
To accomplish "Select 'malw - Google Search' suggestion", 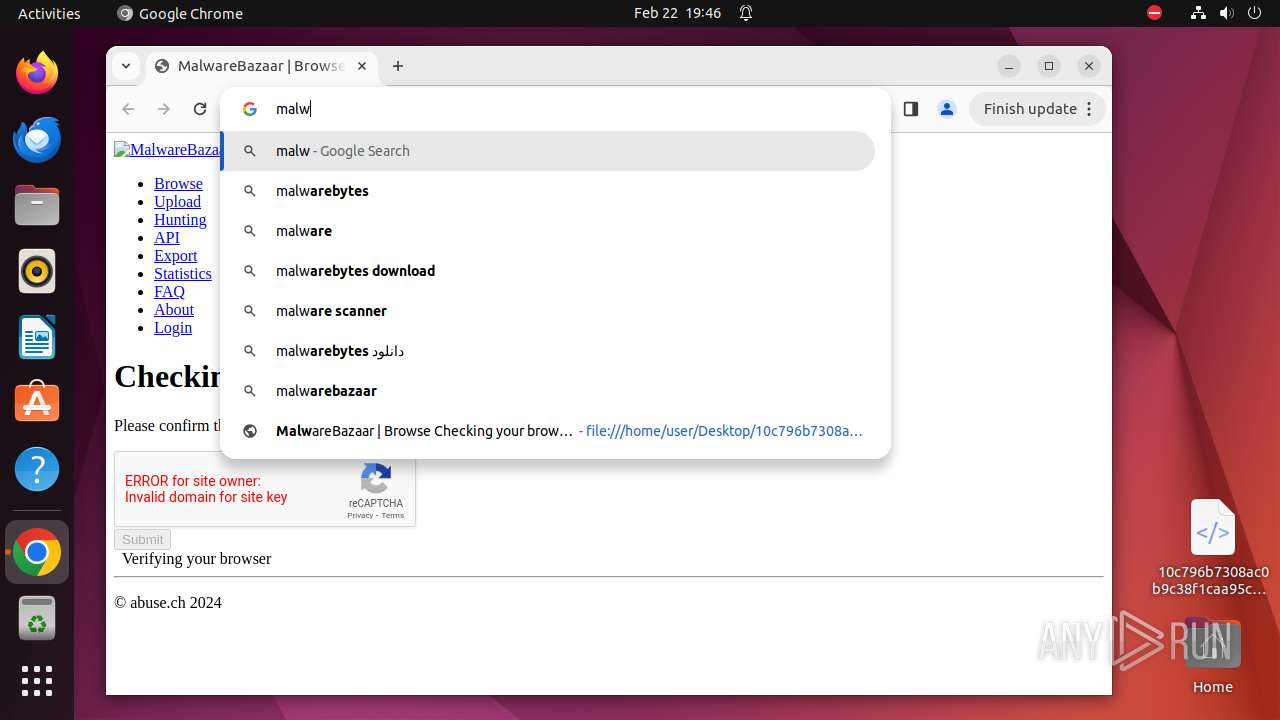I will 548,151.
